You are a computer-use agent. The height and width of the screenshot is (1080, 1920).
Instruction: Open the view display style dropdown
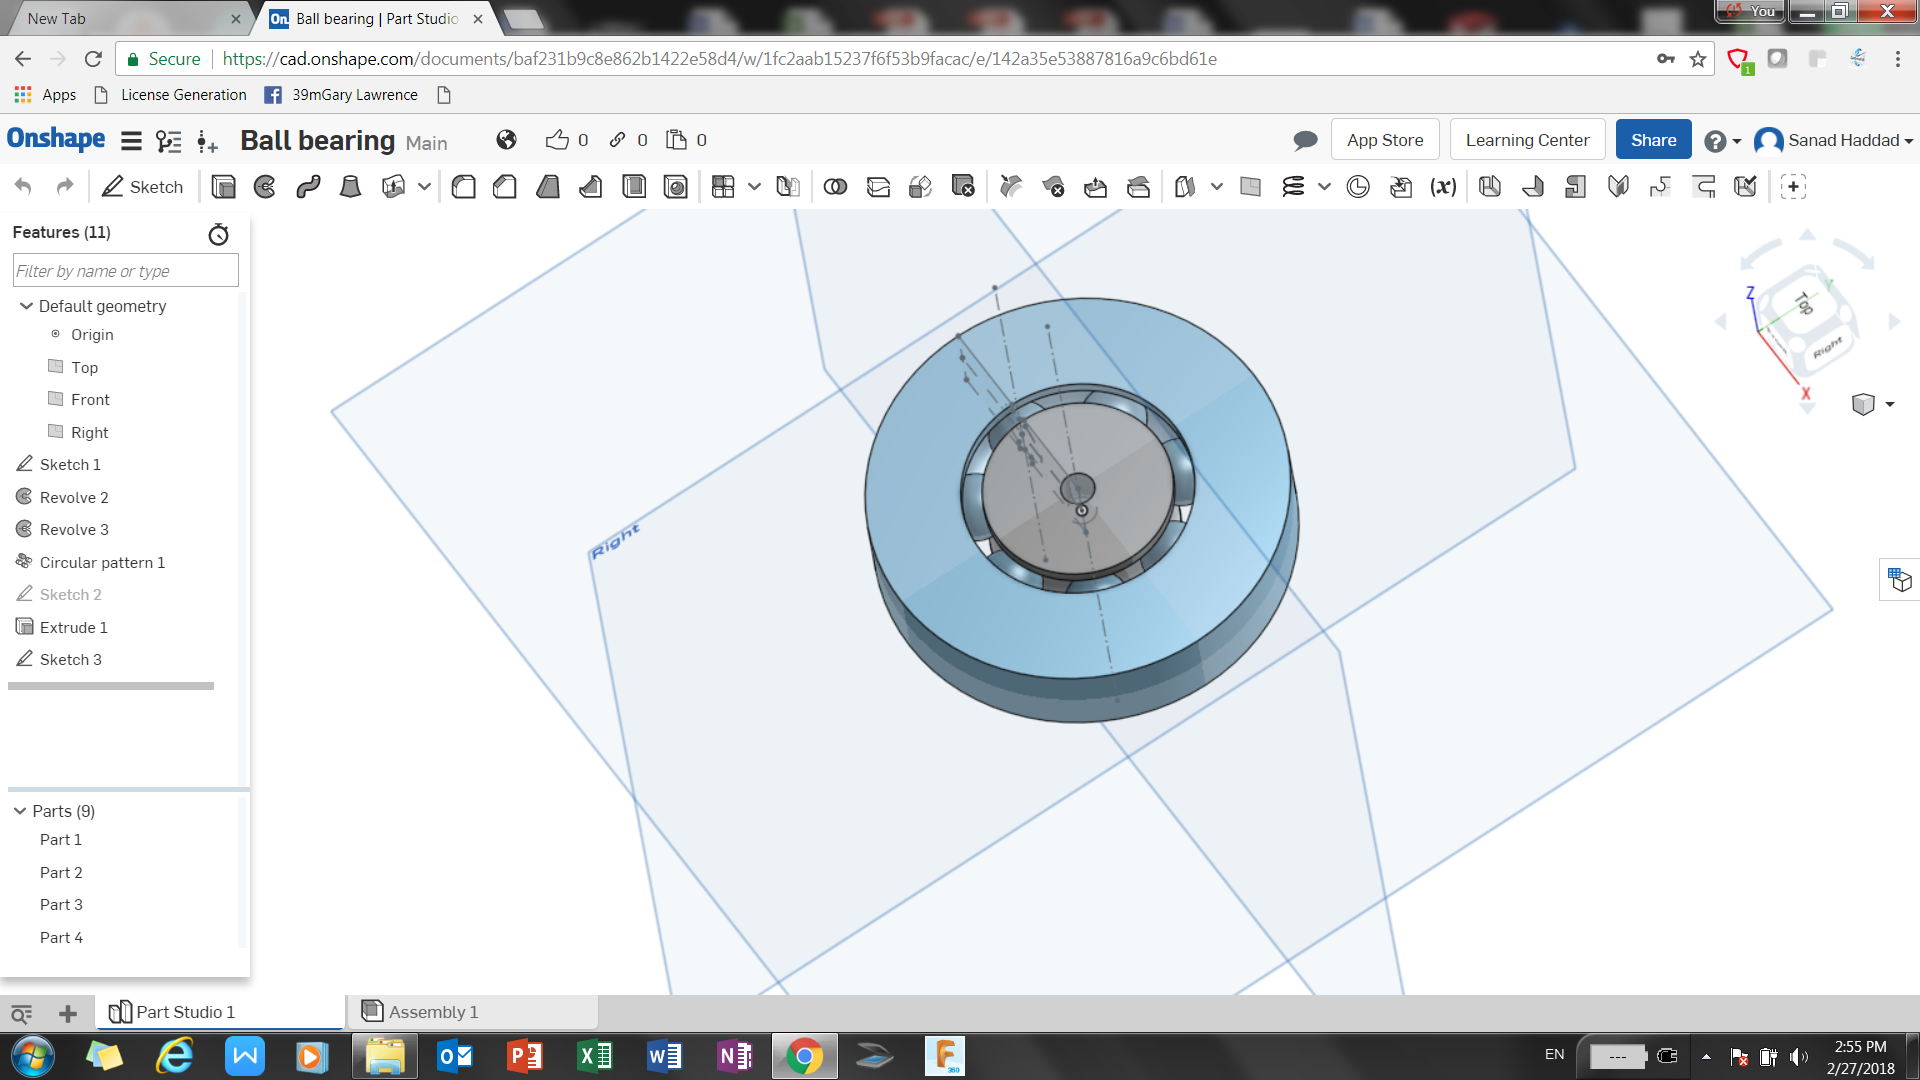1889,404
